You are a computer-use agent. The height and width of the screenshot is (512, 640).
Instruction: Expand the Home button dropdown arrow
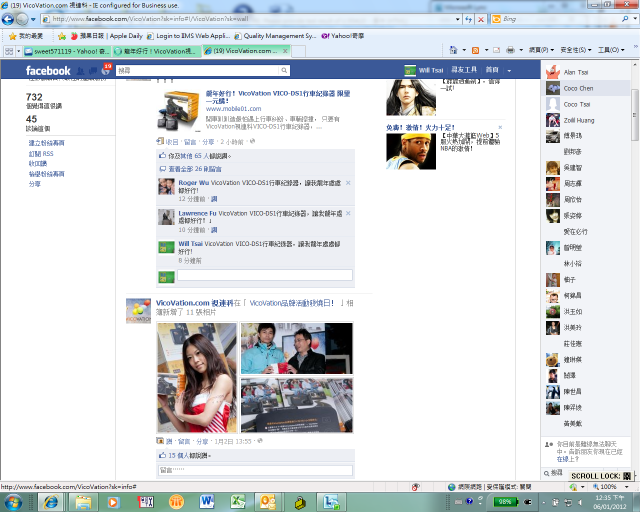[x=464, y=50]
